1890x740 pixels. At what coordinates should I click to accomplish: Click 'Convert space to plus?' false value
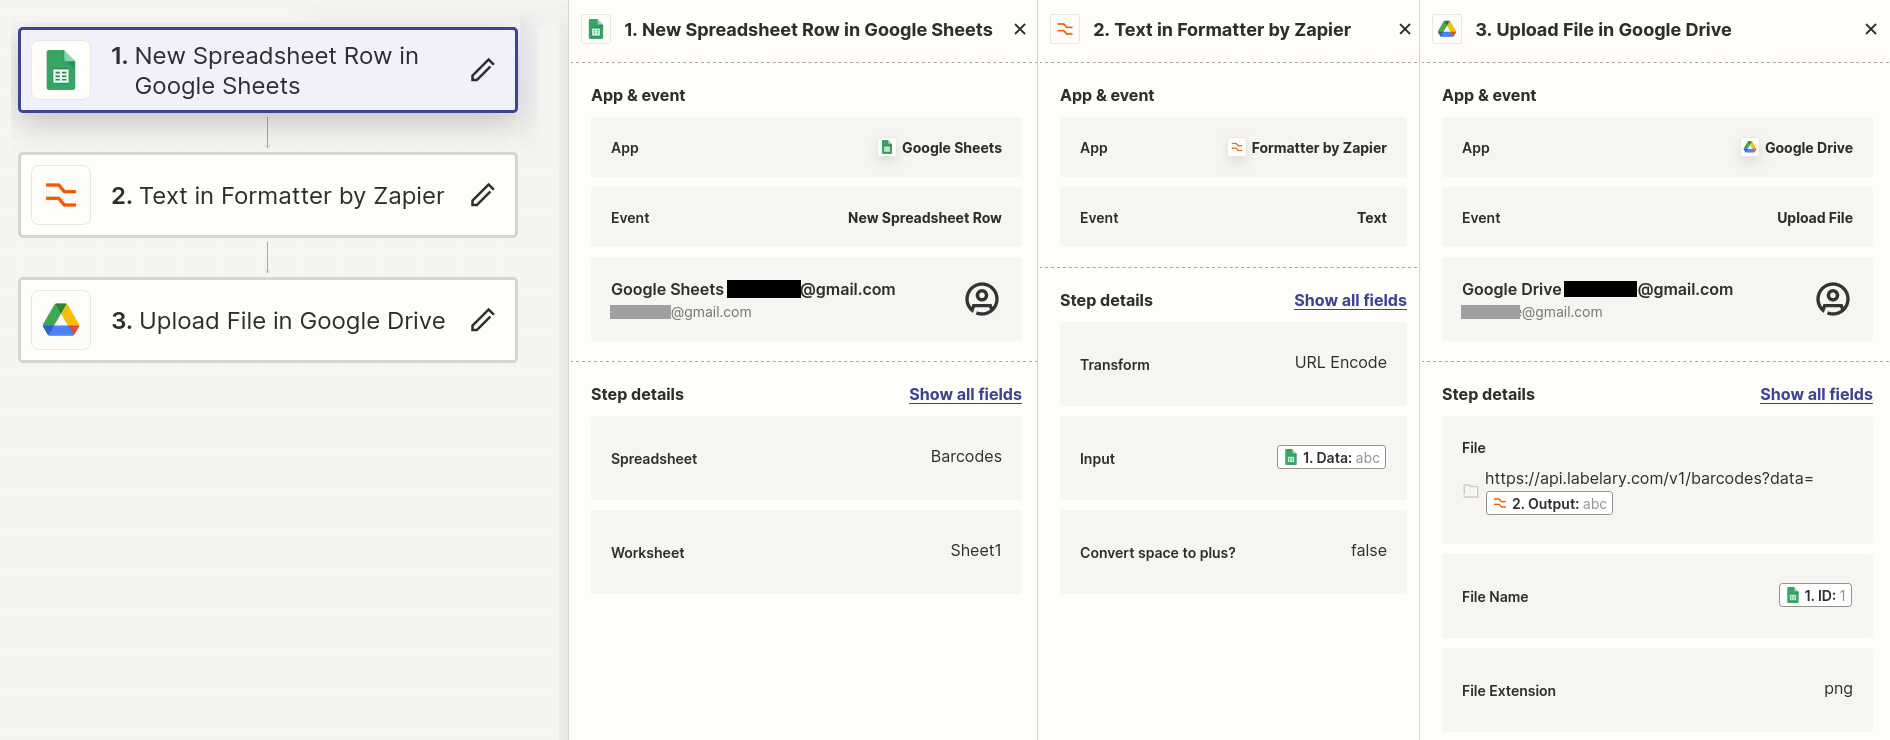1368,551
